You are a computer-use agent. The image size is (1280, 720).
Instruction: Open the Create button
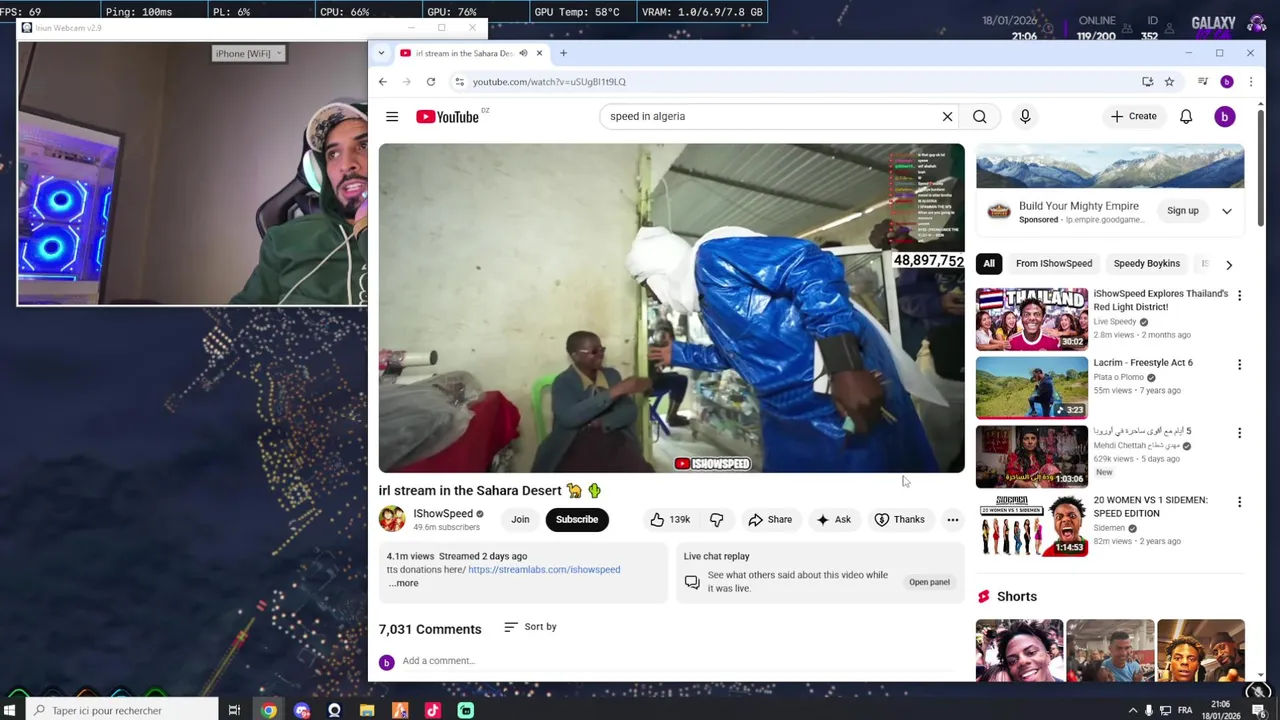pos(1133,117)
